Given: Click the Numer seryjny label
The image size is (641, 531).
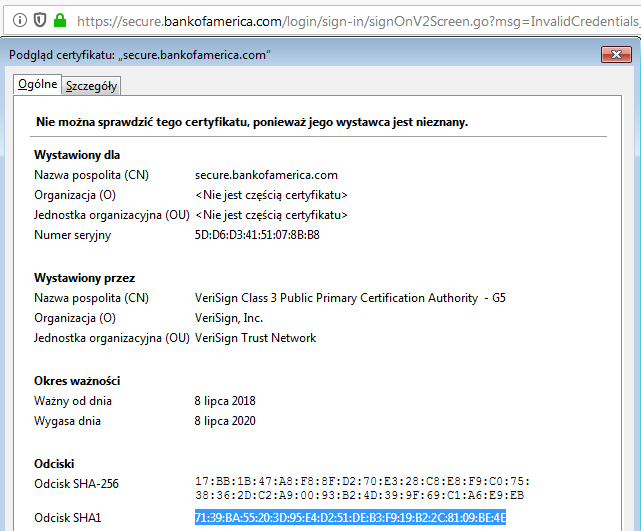Looking at the screenshot, I should (72, 235).
